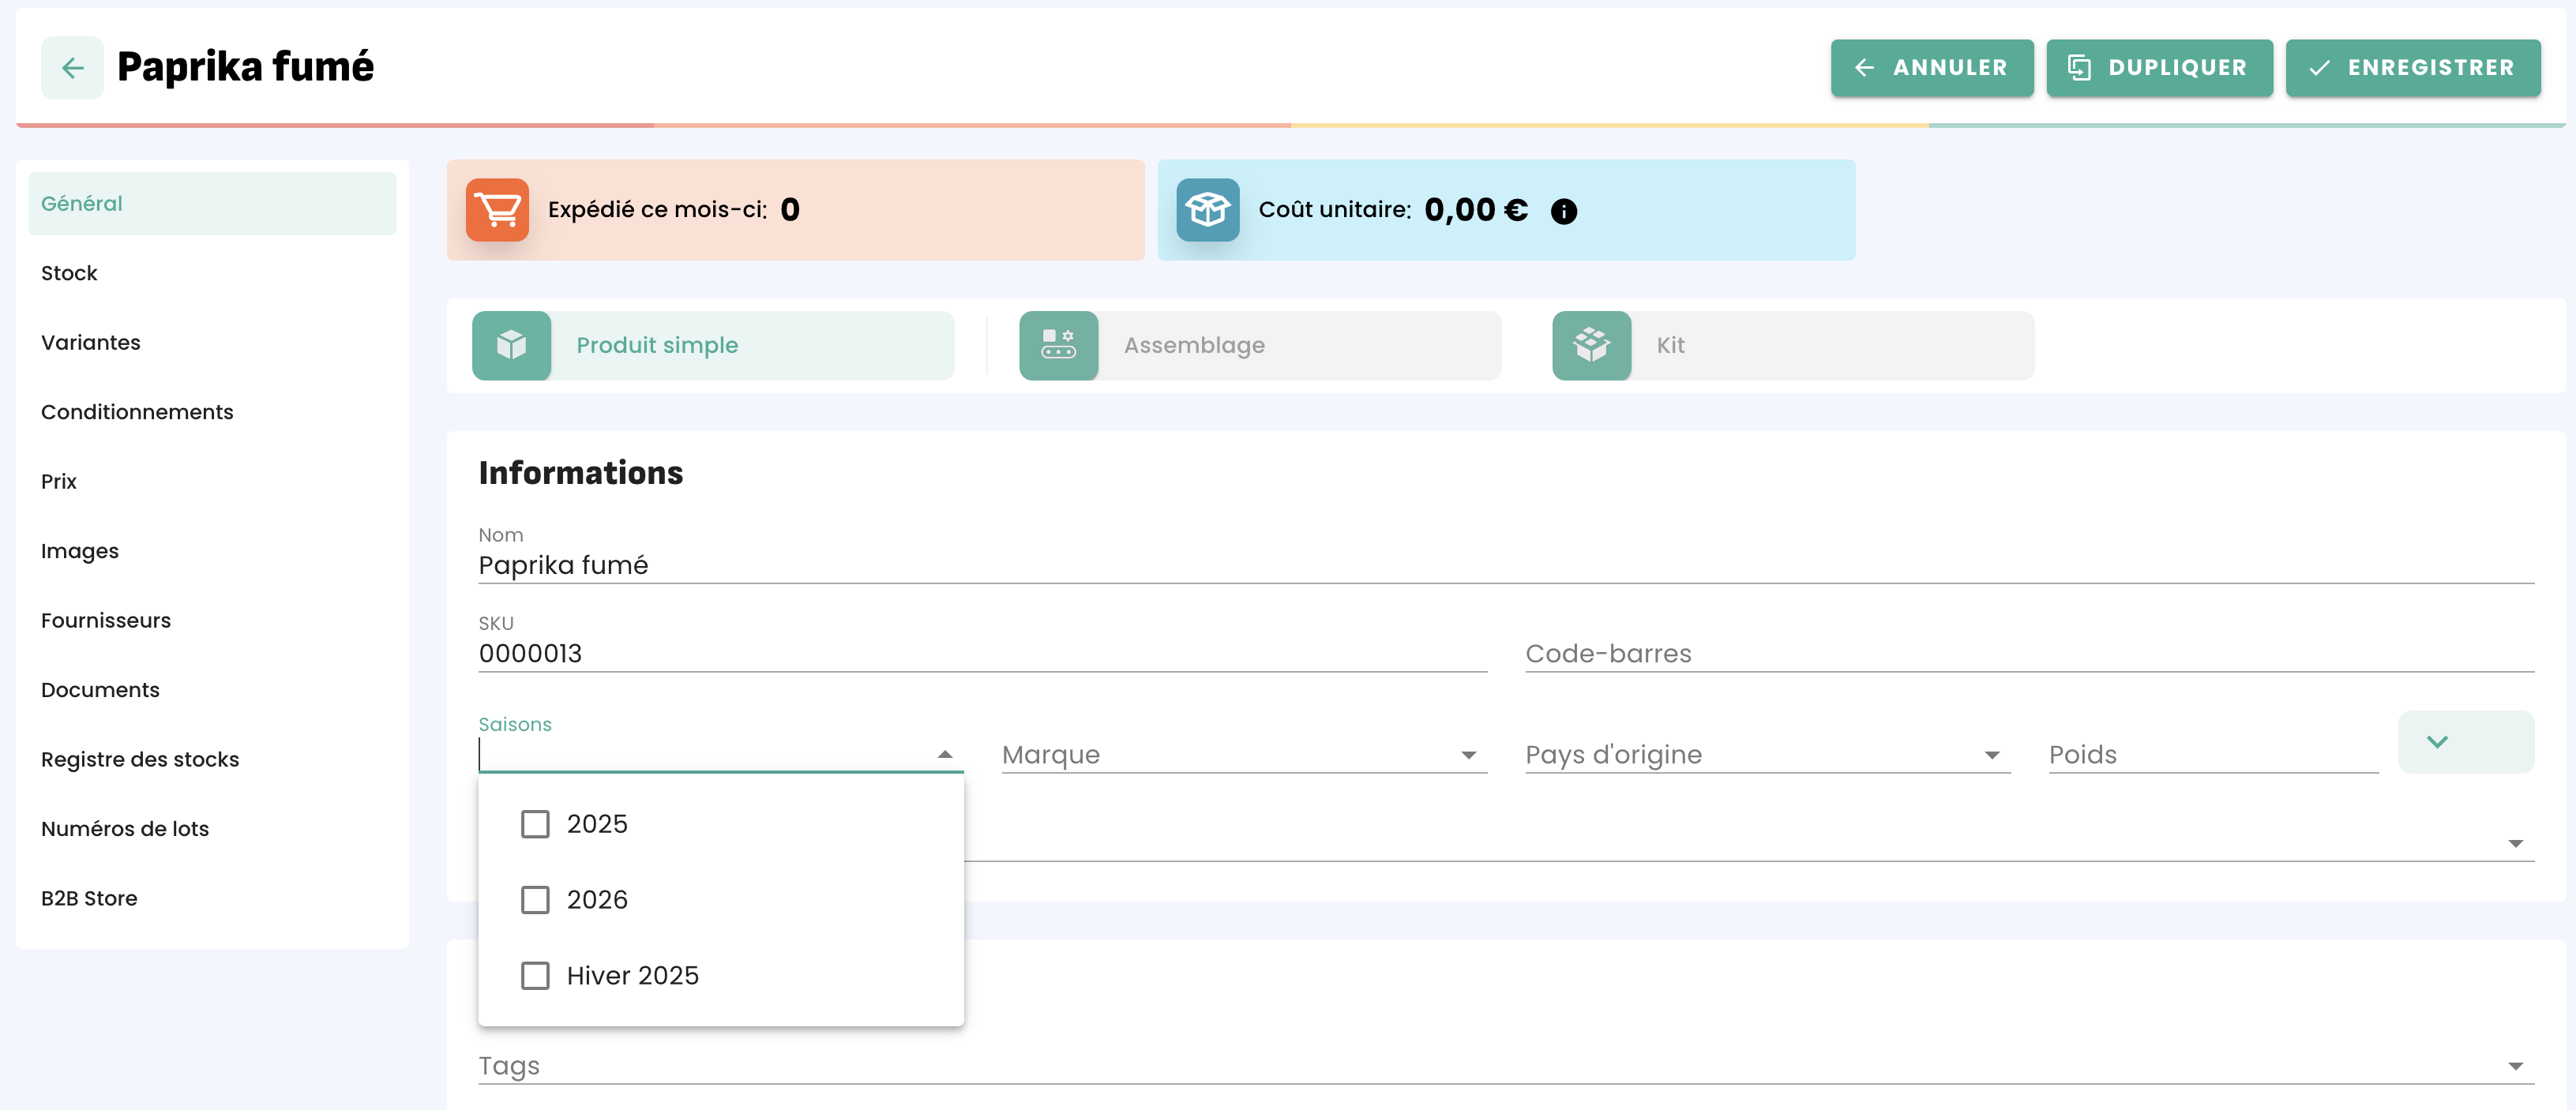Open the Tags dropdown arrow

(2515, 1066)
